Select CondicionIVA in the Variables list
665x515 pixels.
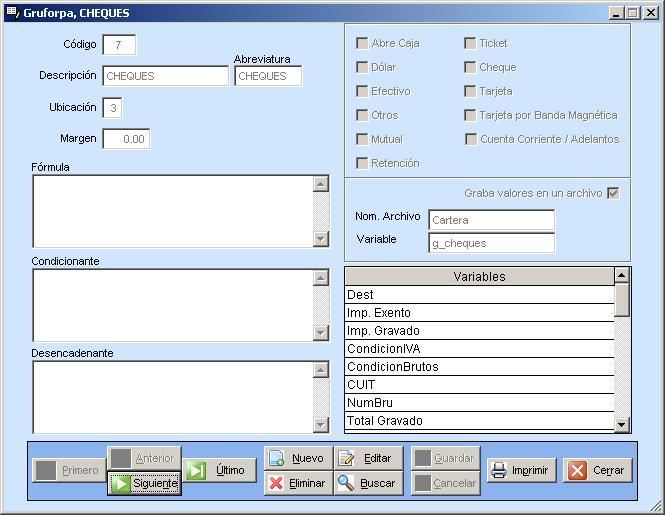pyautogui.click(x=478, y=349)
